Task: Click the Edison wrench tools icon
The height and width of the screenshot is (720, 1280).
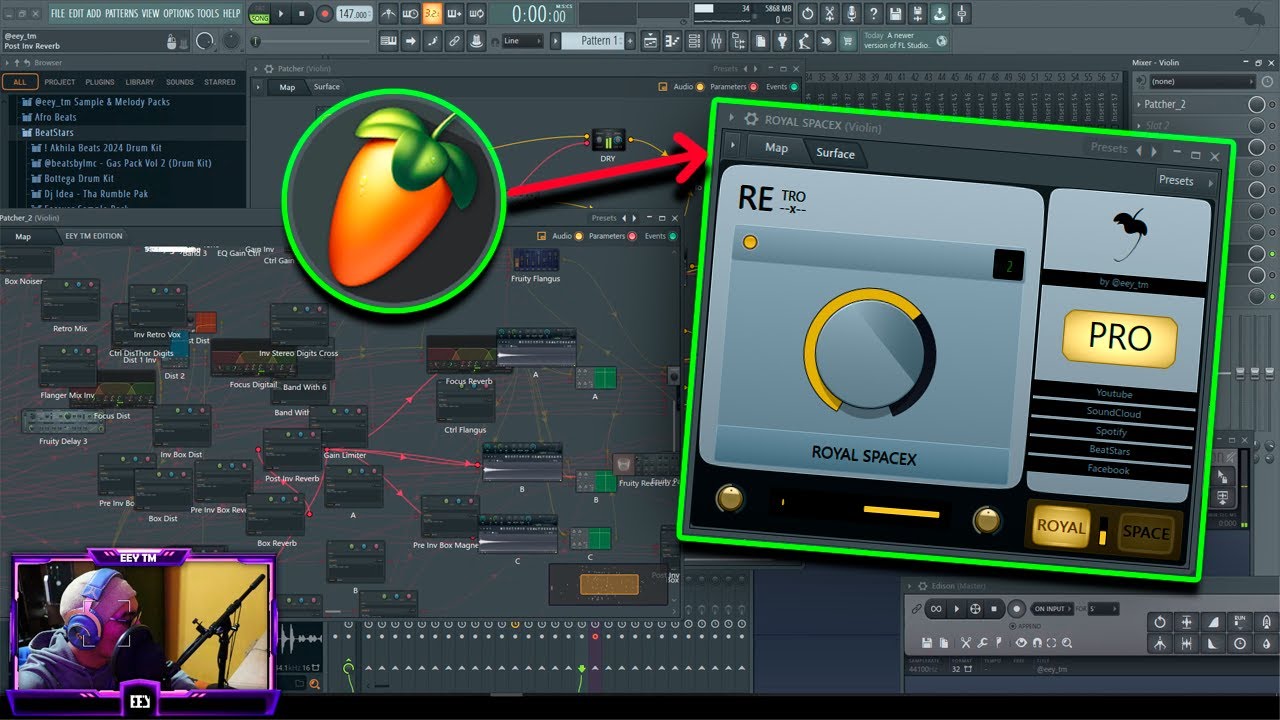Action: tap(982, 643)
